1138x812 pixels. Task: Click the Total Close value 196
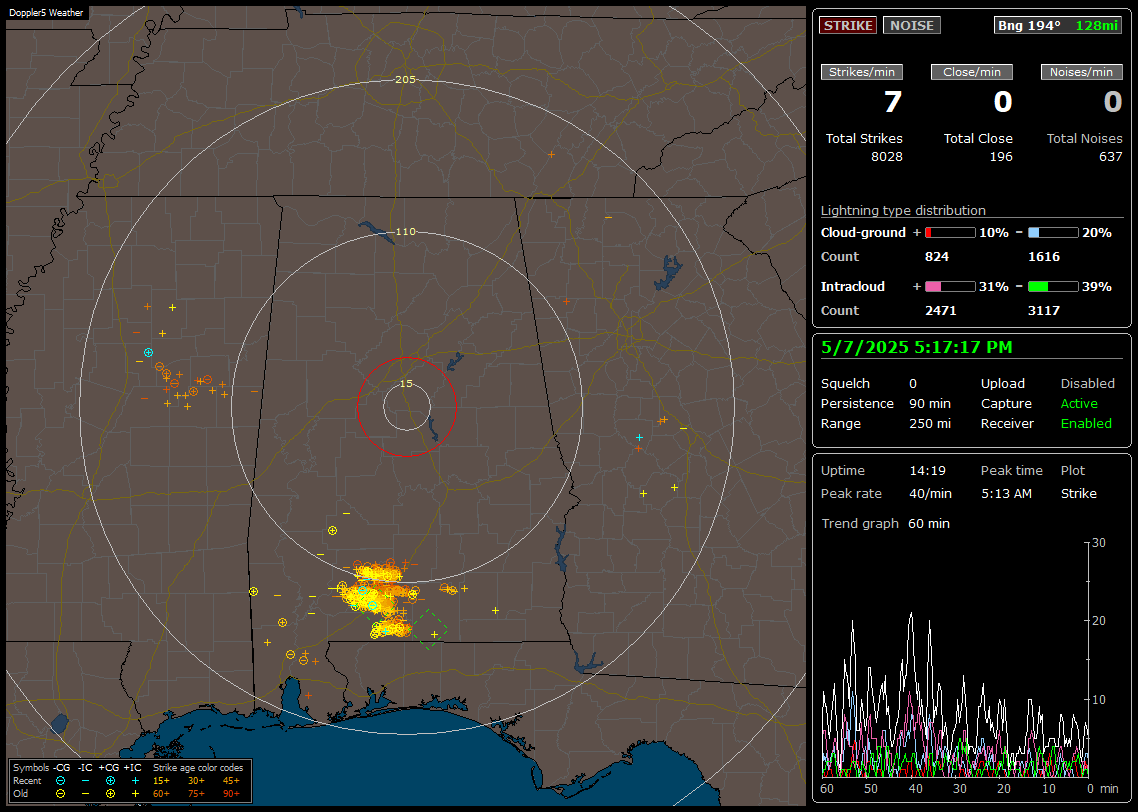pos(1001,157)
